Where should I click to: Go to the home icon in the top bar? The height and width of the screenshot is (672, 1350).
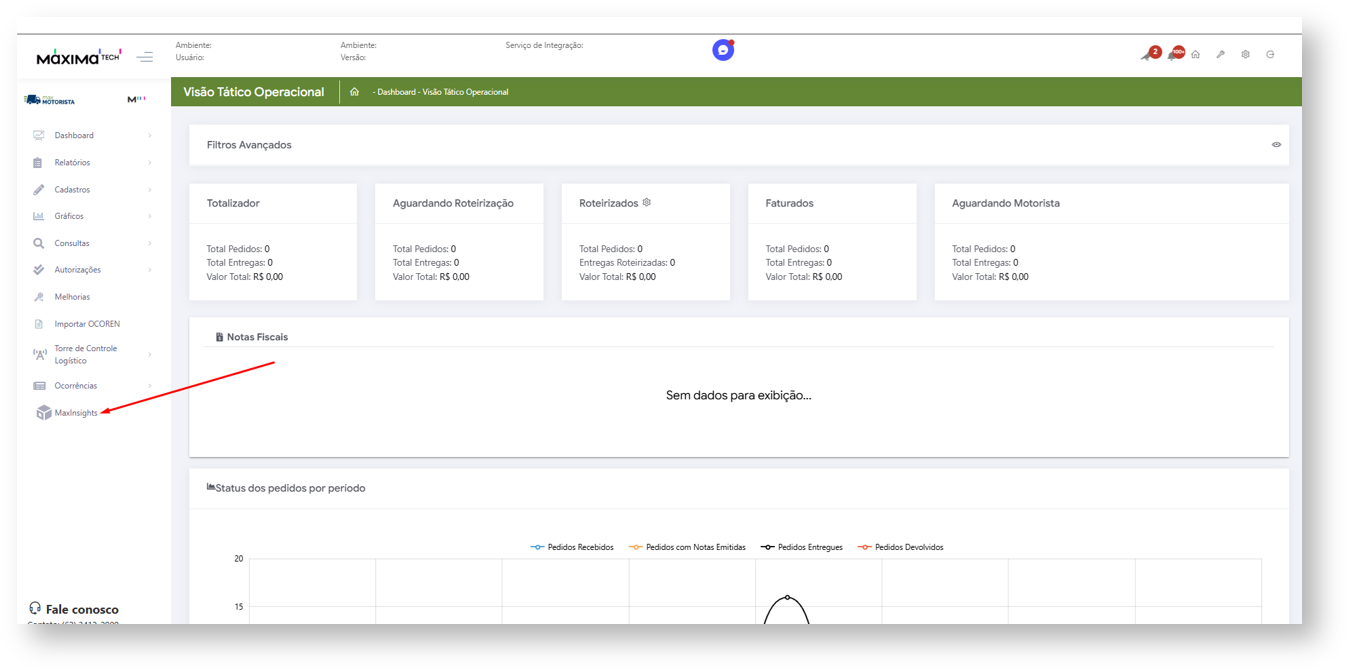(x=1195, y=54)
